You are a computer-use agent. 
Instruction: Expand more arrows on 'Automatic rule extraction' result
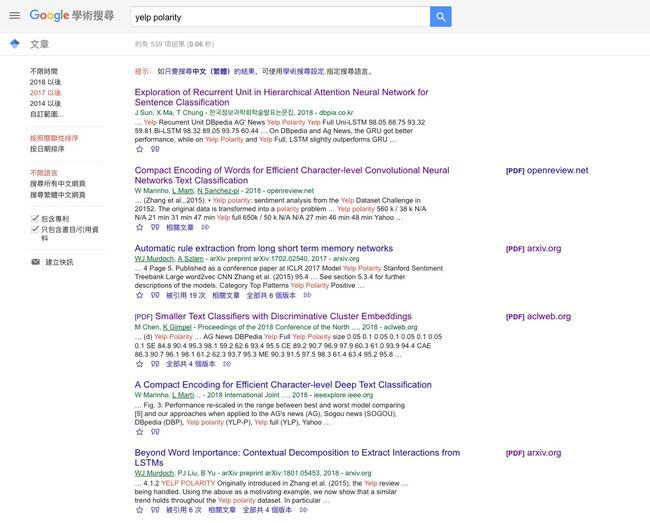pos(307,295)
